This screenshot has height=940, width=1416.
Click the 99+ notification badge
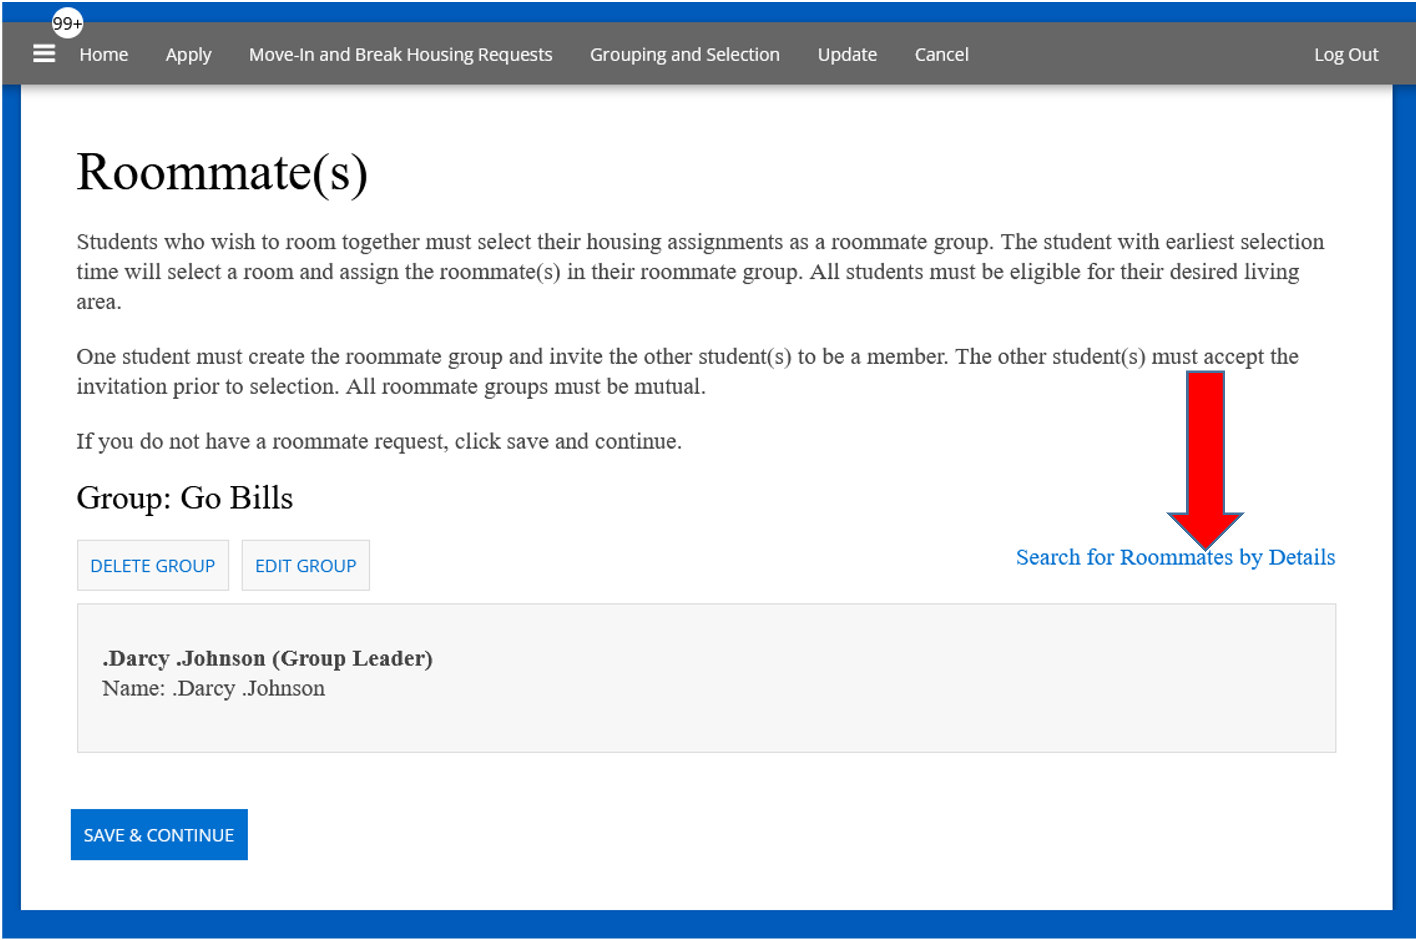pos(67,23)
